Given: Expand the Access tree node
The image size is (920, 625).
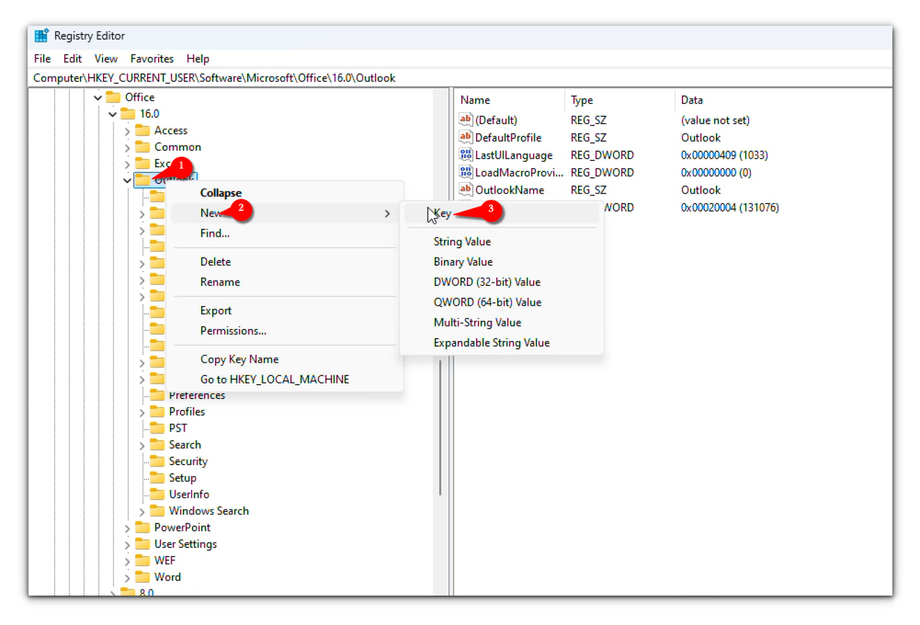Looking at the screenshot, I should [127, 131].
